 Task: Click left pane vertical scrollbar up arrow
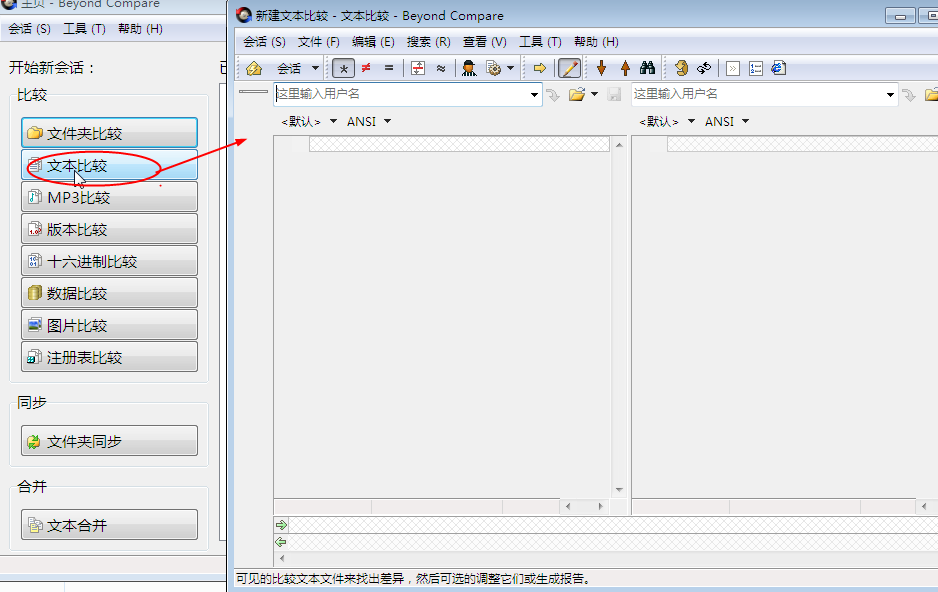(619, 145)
